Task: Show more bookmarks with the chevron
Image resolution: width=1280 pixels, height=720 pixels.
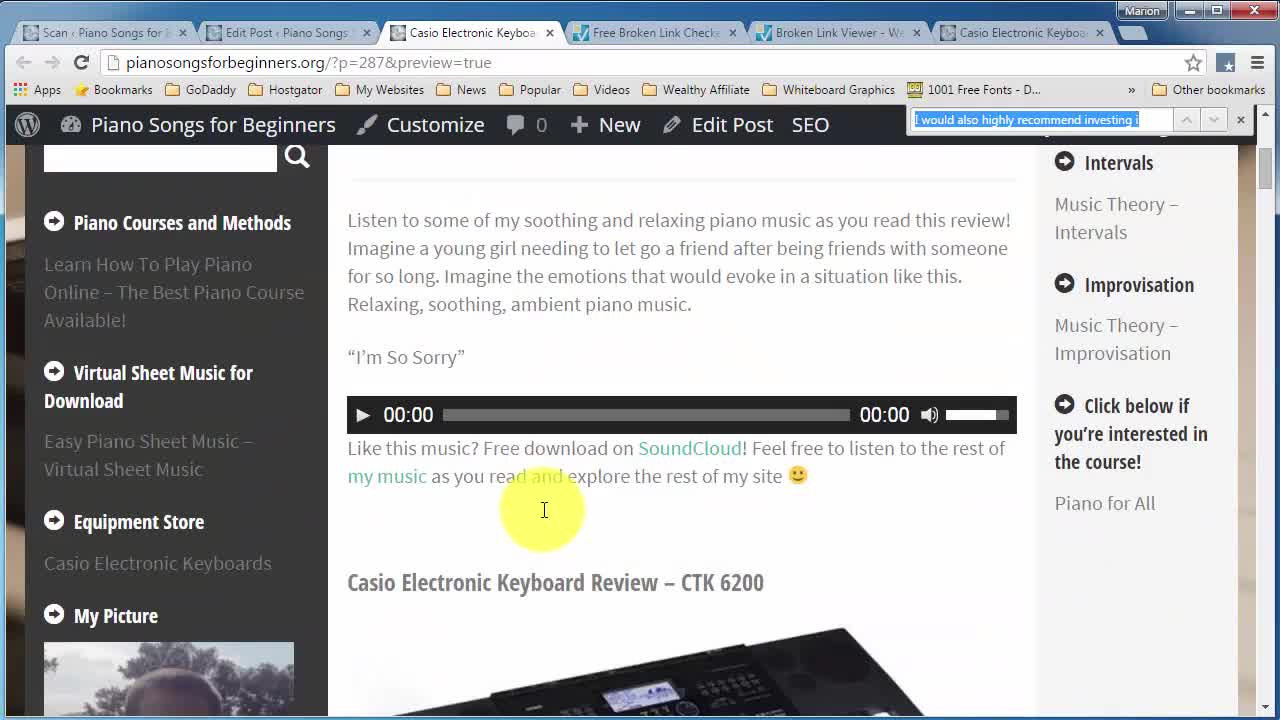Action: tap(1131, 90)
